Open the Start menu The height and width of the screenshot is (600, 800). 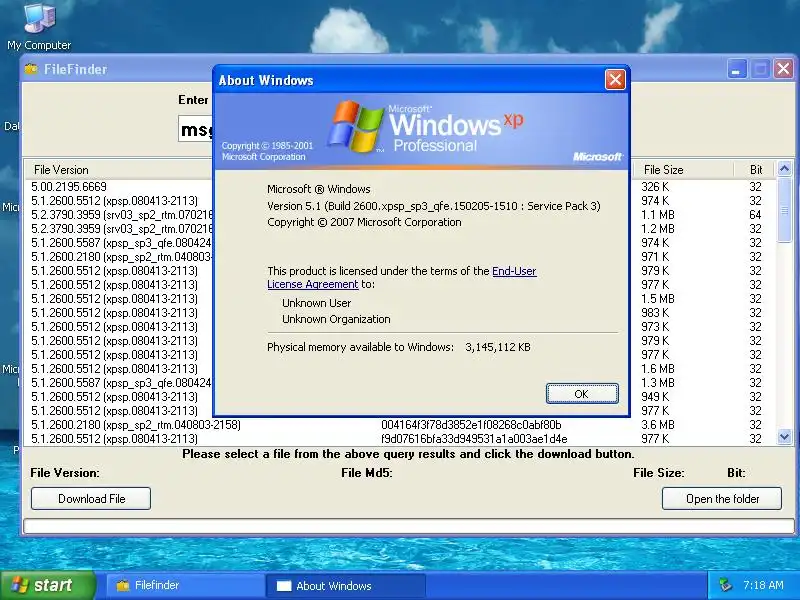click(x=47, y=585)
